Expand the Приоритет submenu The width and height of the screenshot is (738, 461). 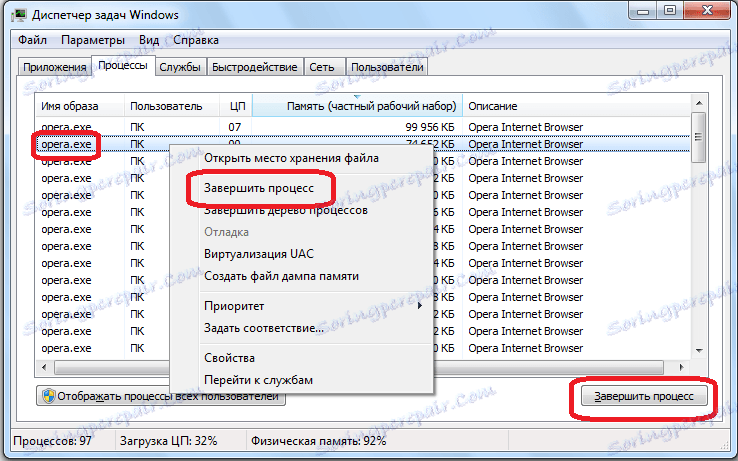tap(301, 306)
